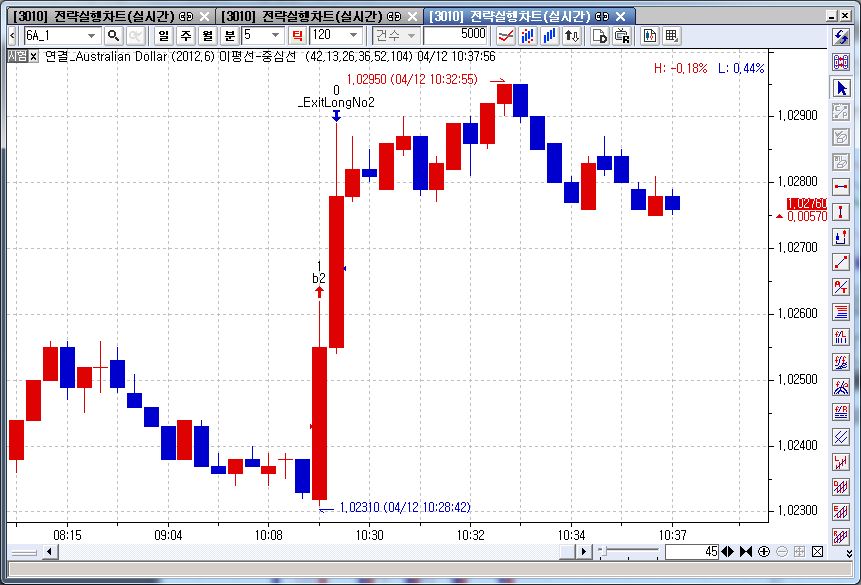Click the 주 (weekly) period button
The width and height of the screenshot is (861, 585).
coord(186,35)
